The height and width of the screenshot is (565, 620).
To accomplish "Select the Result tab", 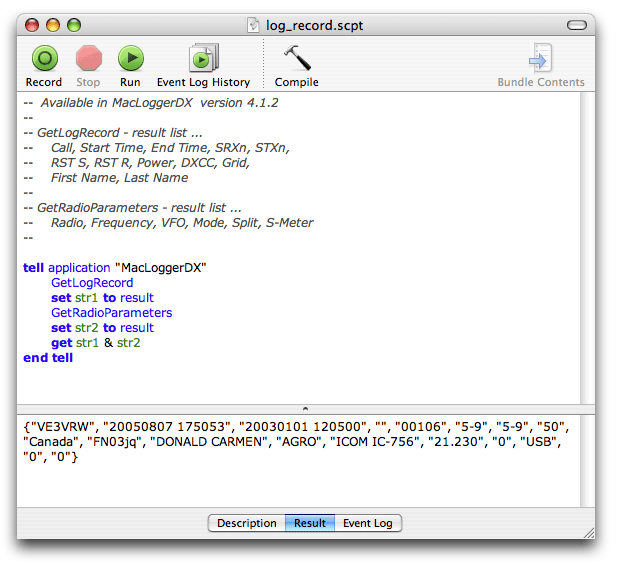I will pos(310,523).
